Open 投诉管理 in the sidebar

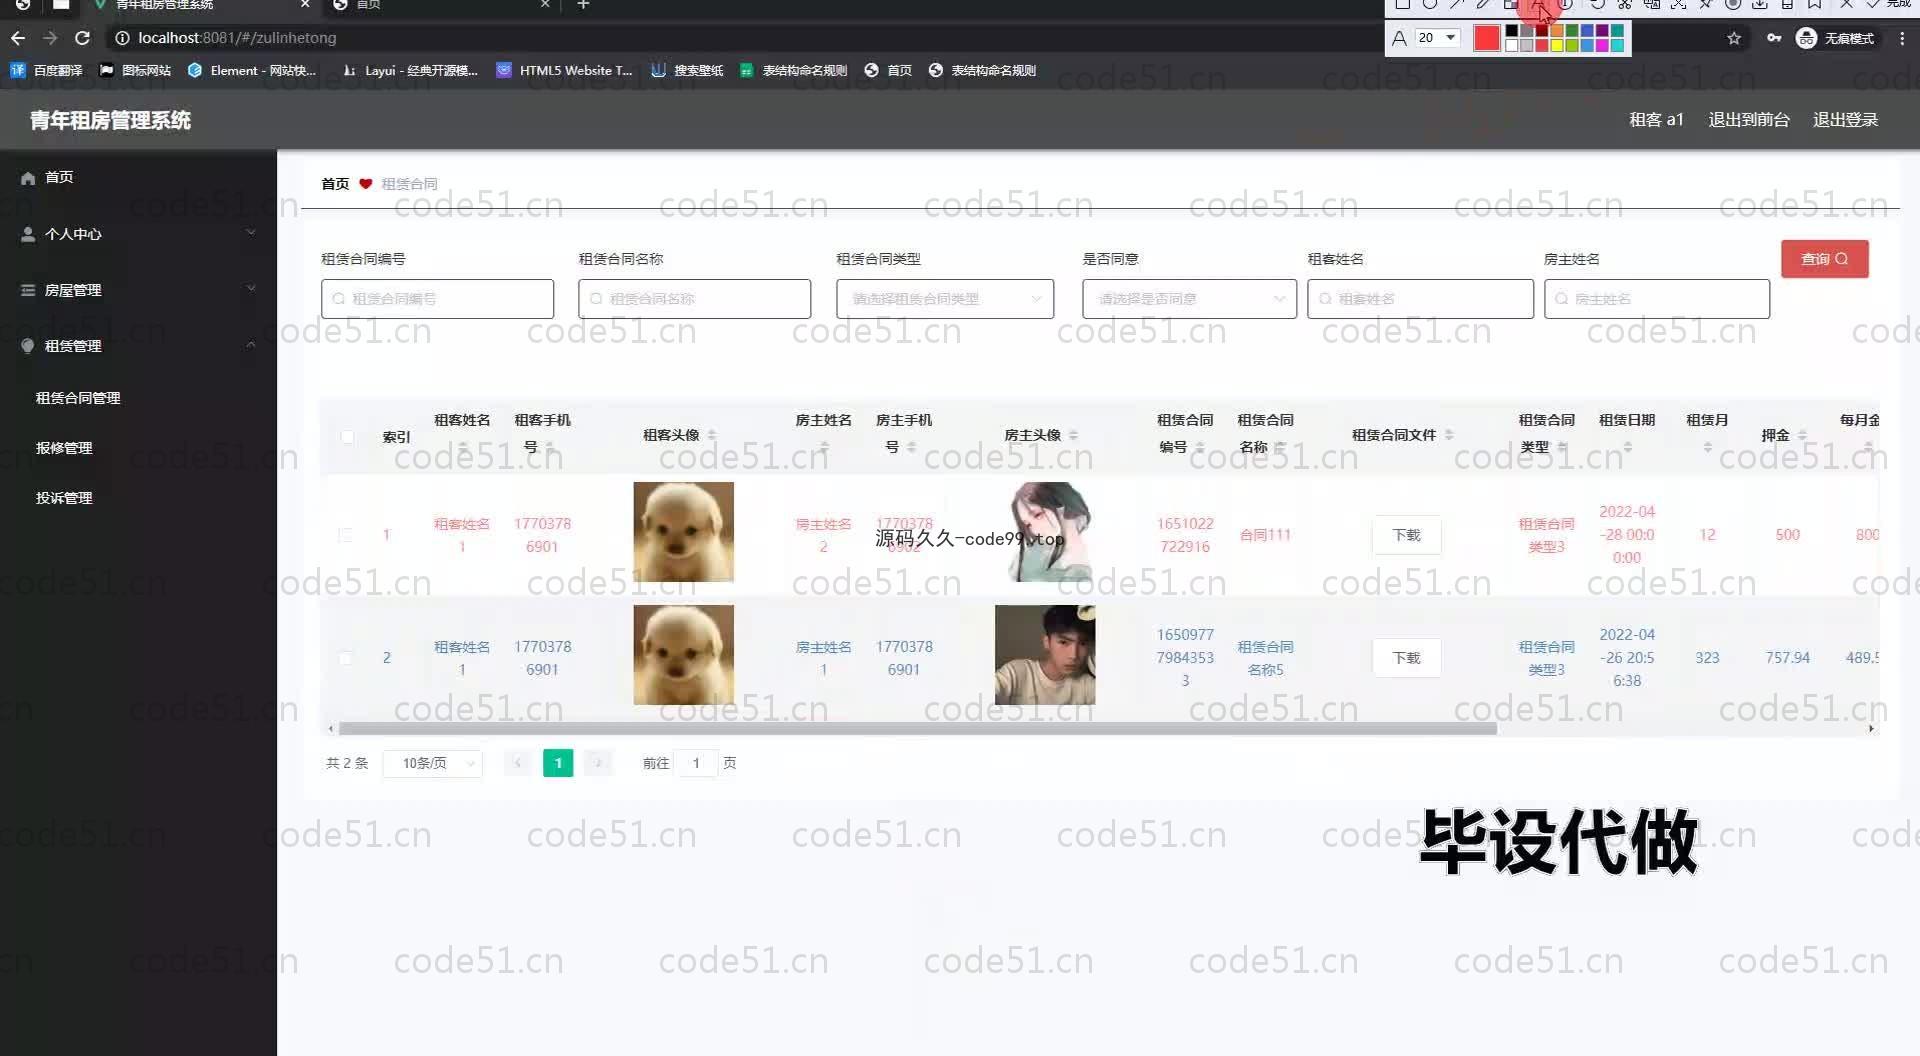[64, 498]
